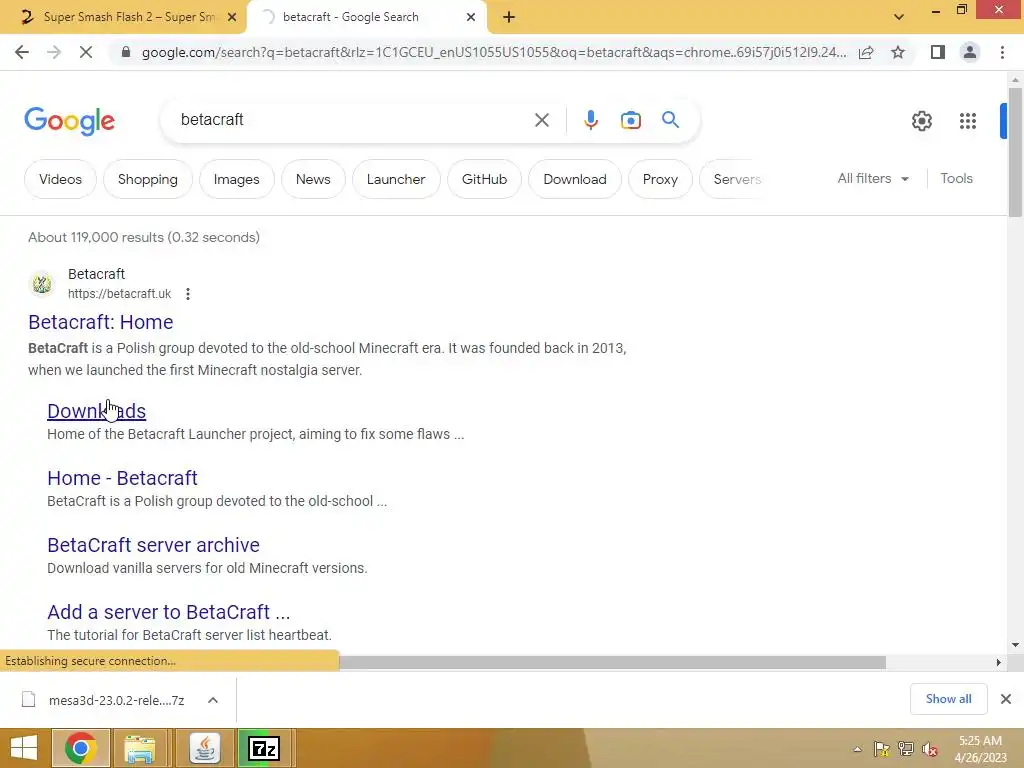Open the Google apps grid
Screen dimensions: 1024x768
[967, 121]
